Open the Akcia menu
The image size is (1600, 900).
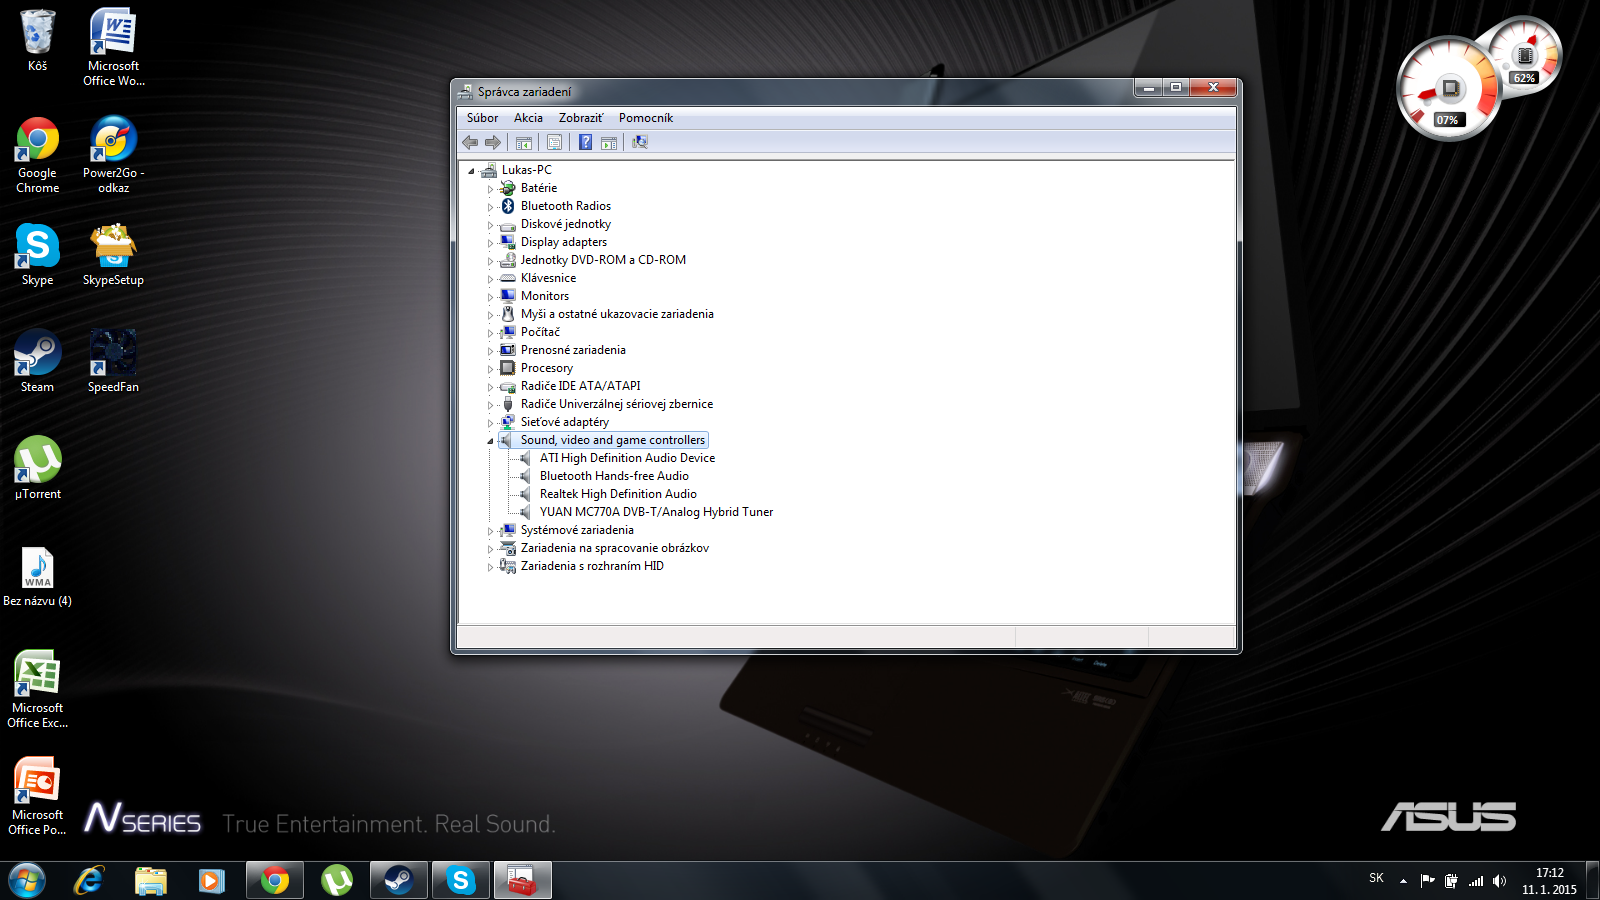(x=528, y=118)
